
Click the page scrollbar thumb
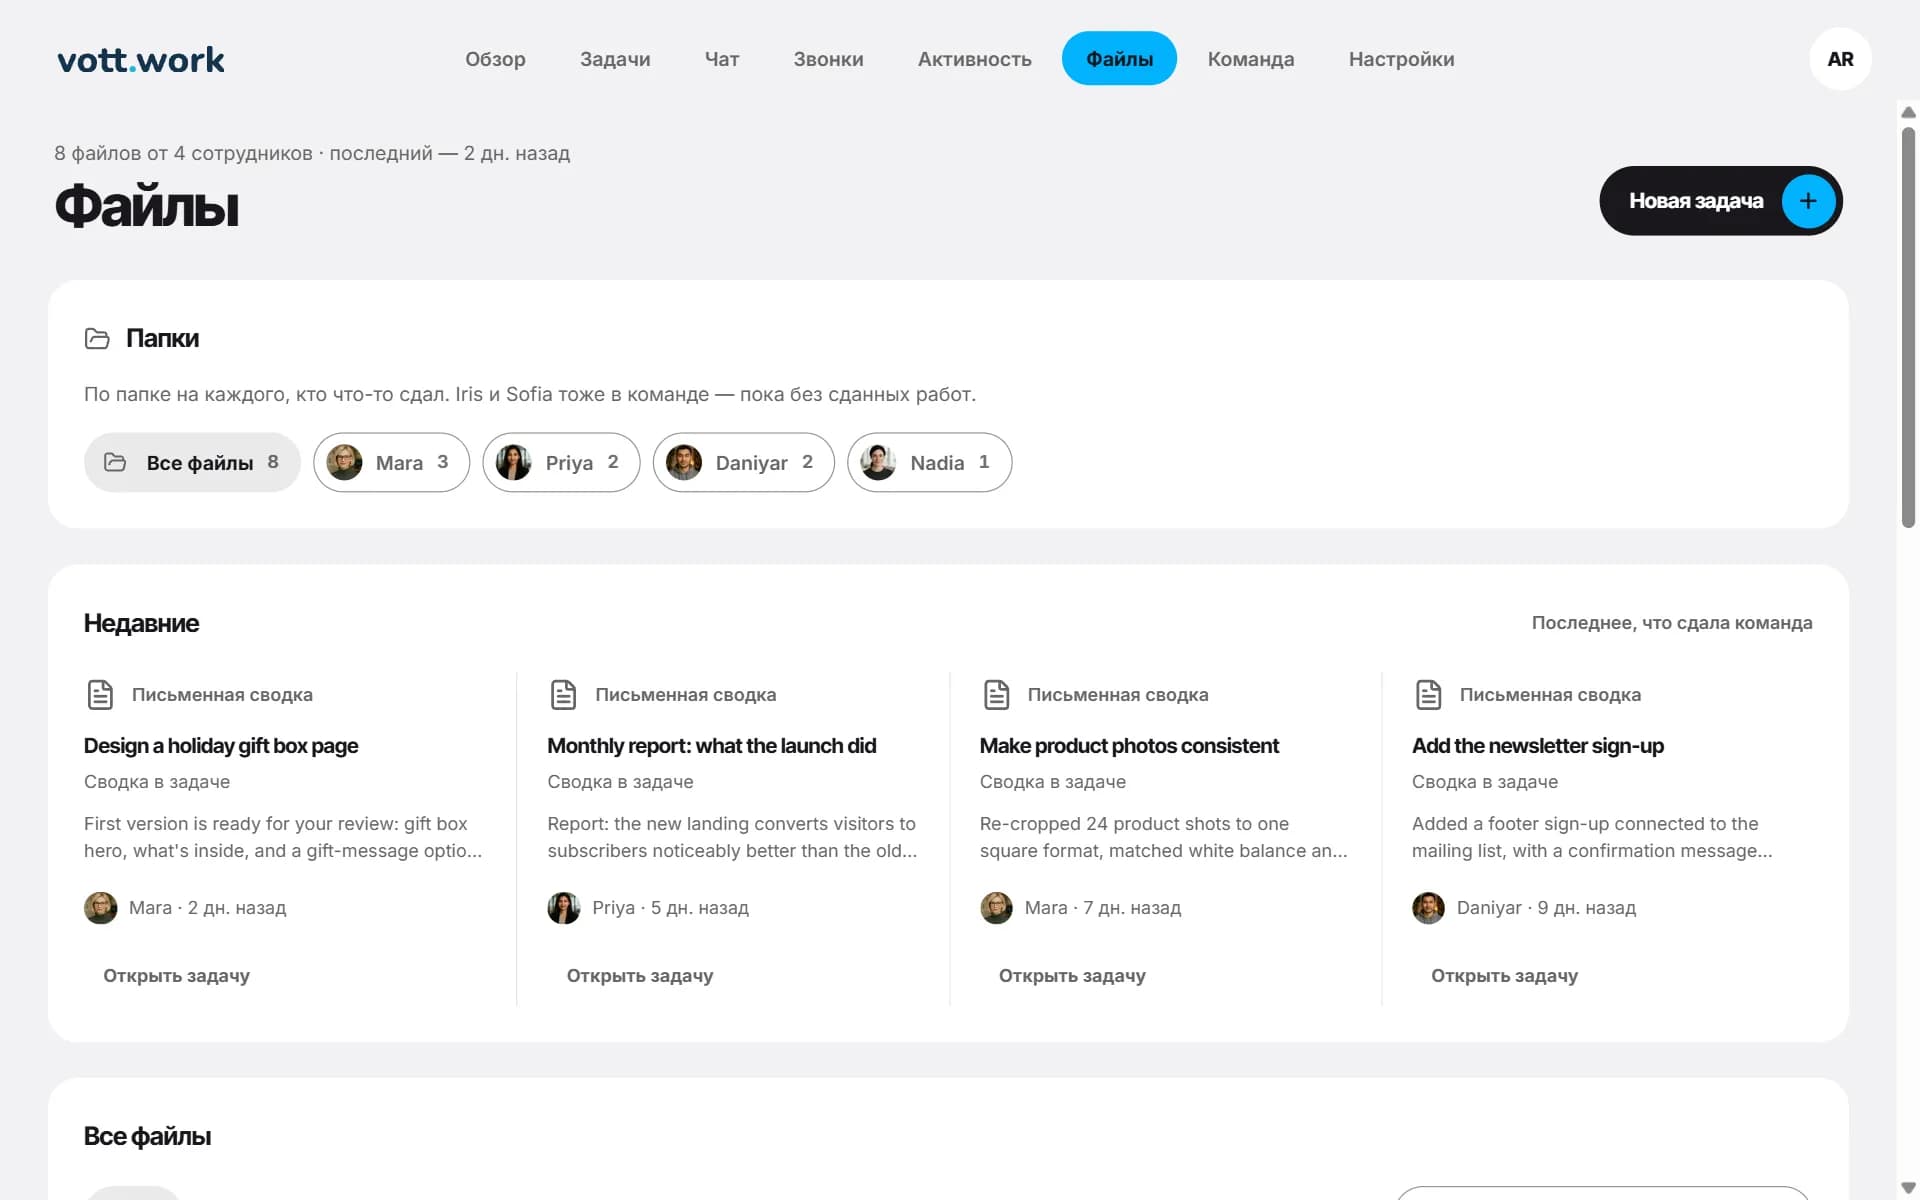[1908, 327]
